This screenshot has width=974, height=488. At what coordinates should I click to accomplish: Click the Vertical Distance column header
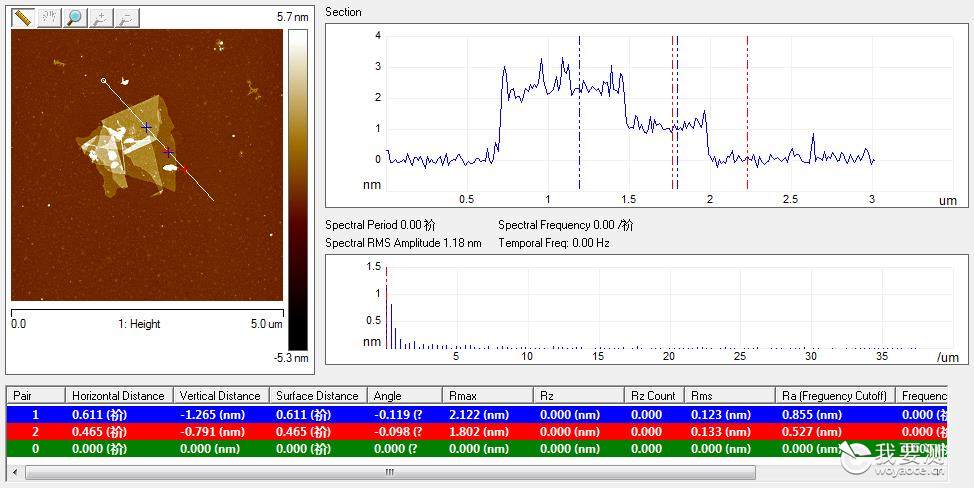click(220, 395)
